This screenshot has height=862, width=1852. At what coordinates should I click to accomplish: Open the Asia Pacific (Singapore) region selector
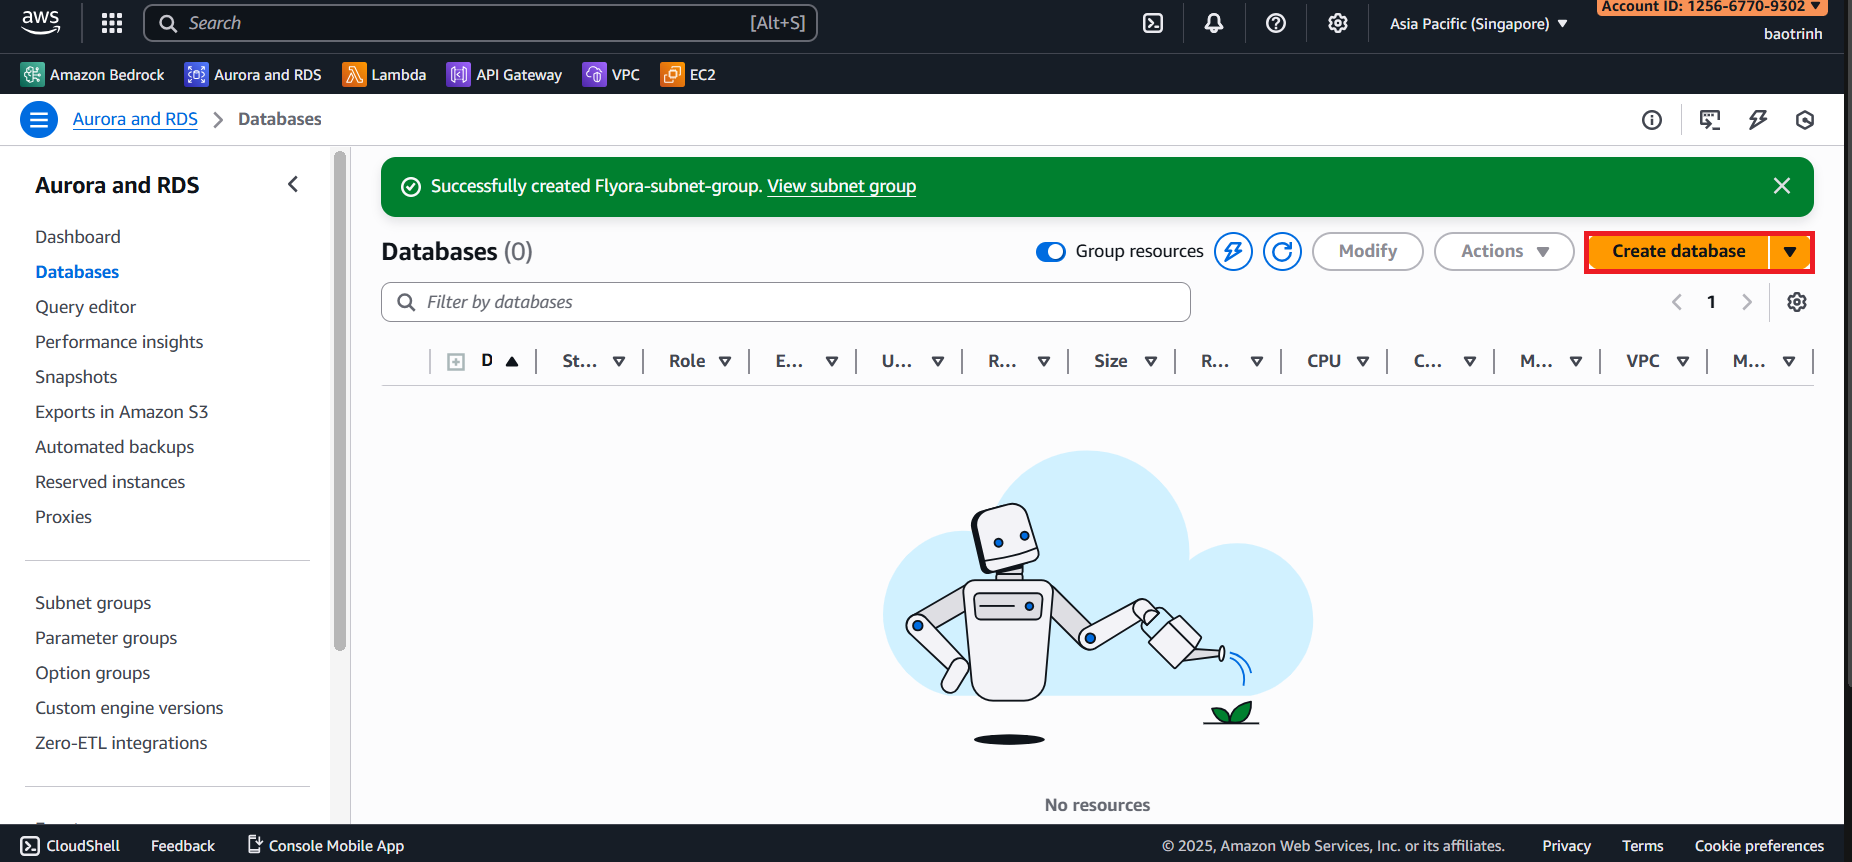[x=1478, y=24]
